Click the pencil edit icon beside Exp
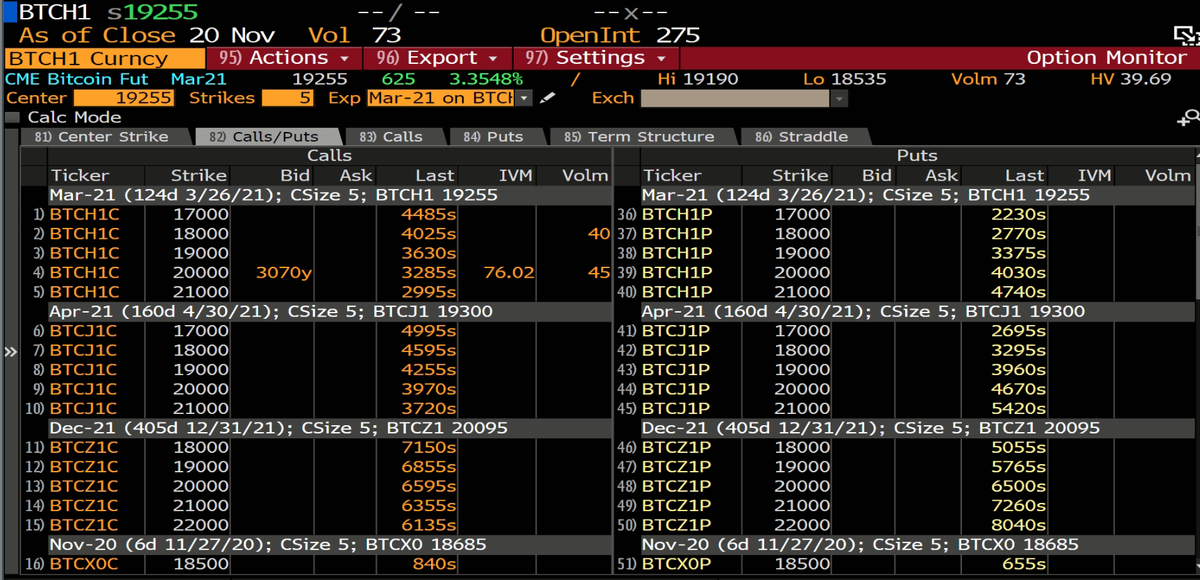 (x=545, y=98)
